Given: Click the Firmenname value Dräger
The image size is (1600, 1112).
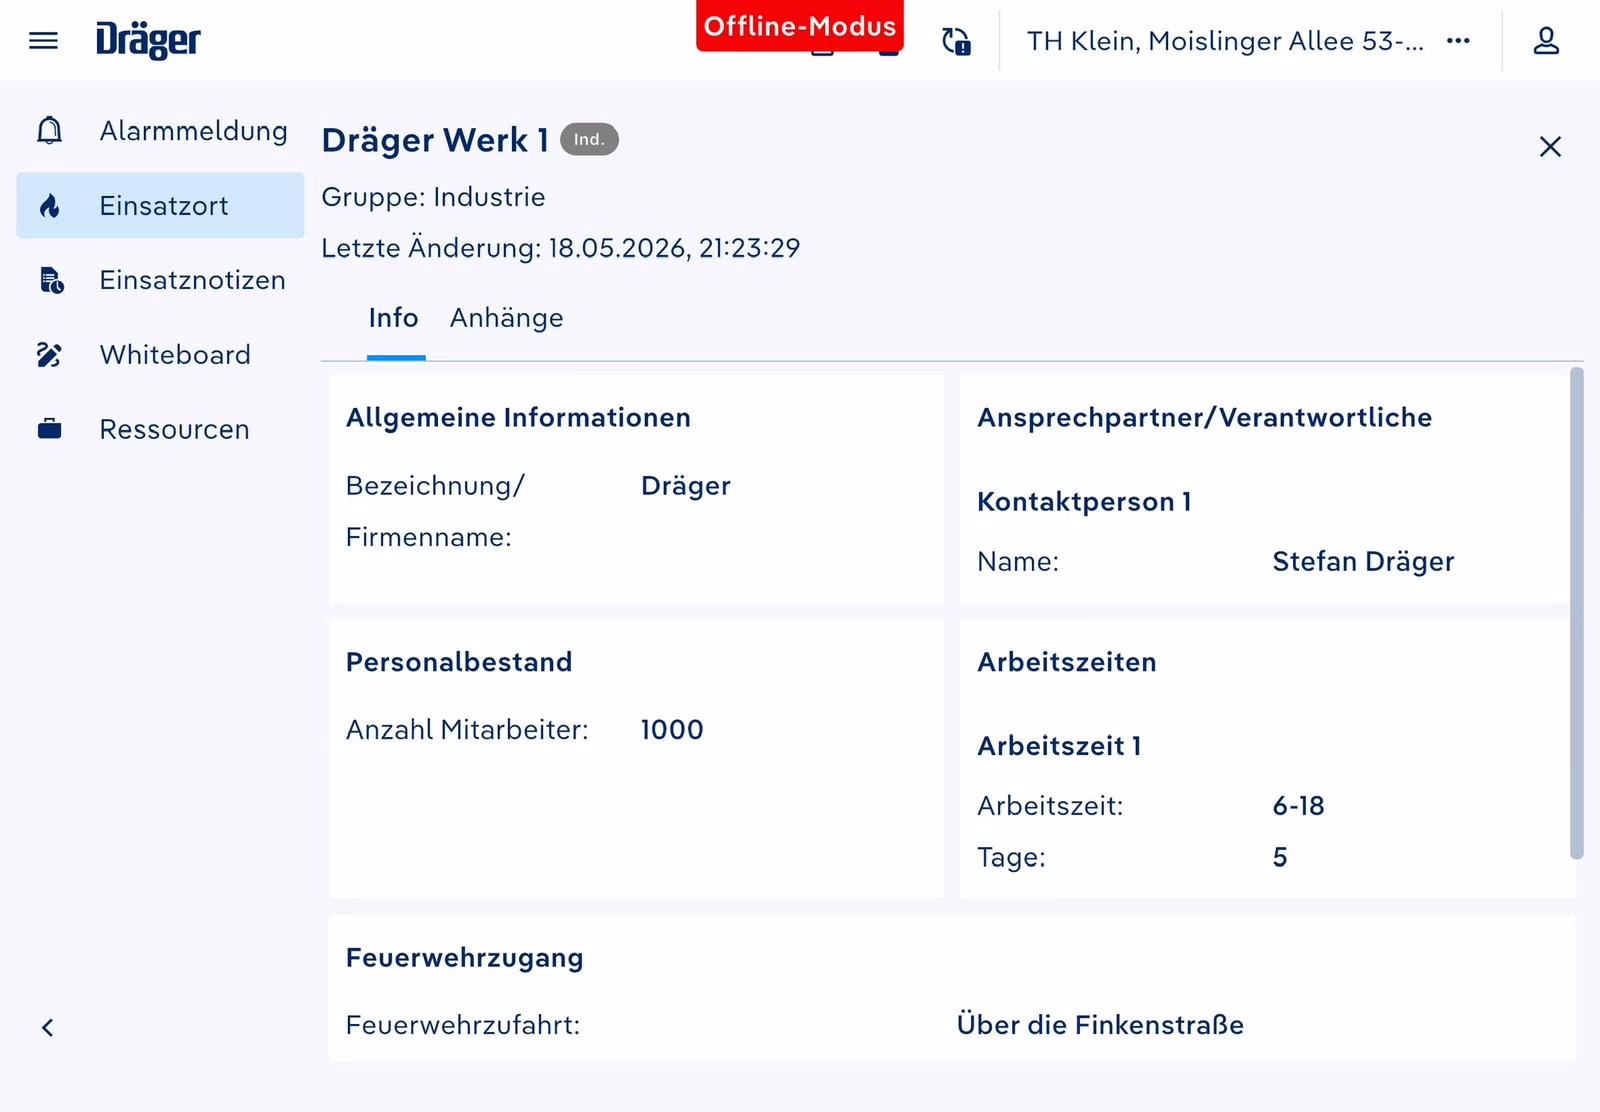Looking at the screenshot, I should point(686,486).
